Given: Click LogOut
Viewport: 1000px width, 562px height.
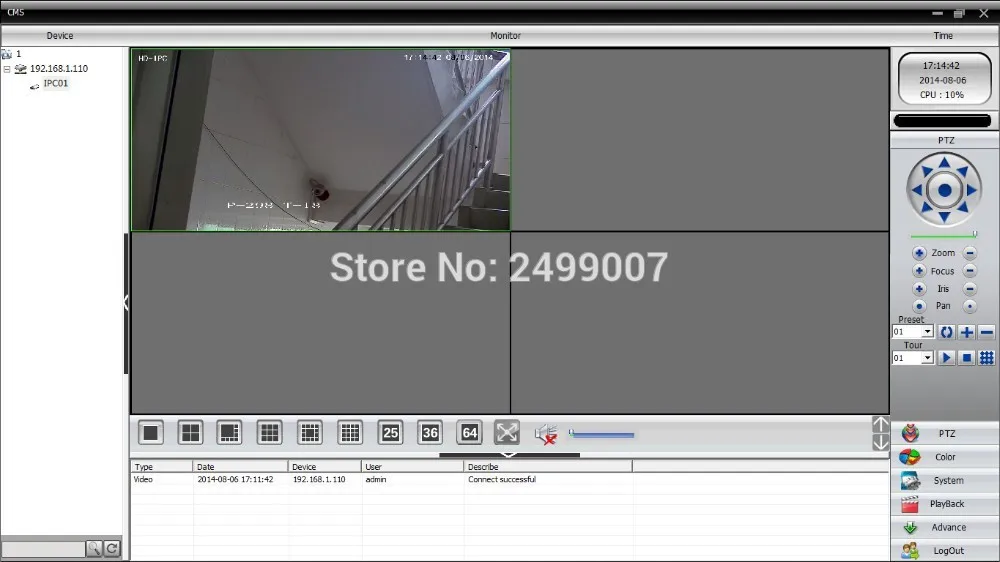Looking at the screenshot, I should pos(945,551).
